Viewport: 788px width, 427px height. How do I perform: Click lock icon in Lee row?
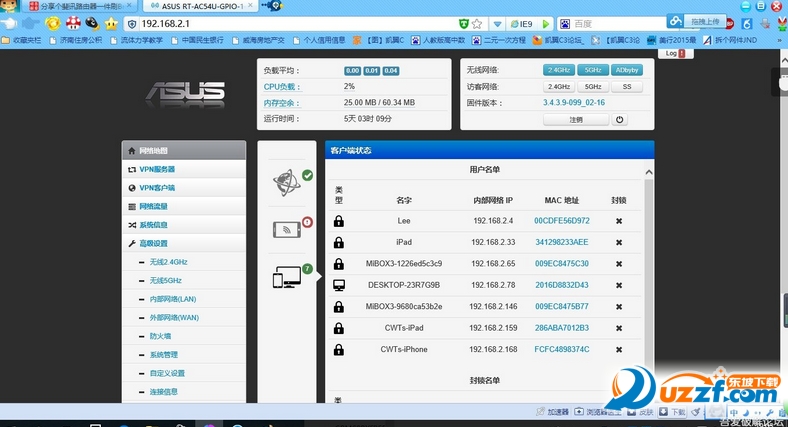coord(339,221)
